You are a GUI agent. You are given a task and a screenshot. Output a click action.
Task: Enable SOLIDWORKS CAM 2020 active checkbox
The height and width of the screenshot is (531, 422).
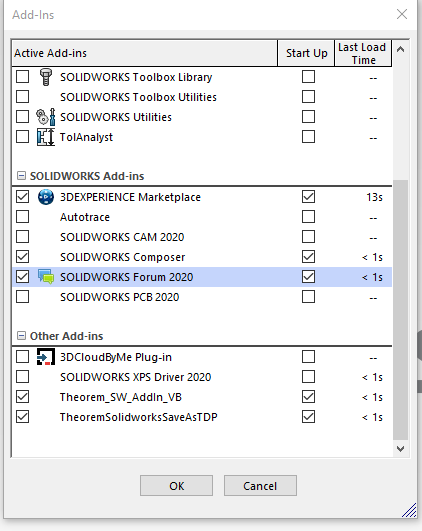pos(23,237)
